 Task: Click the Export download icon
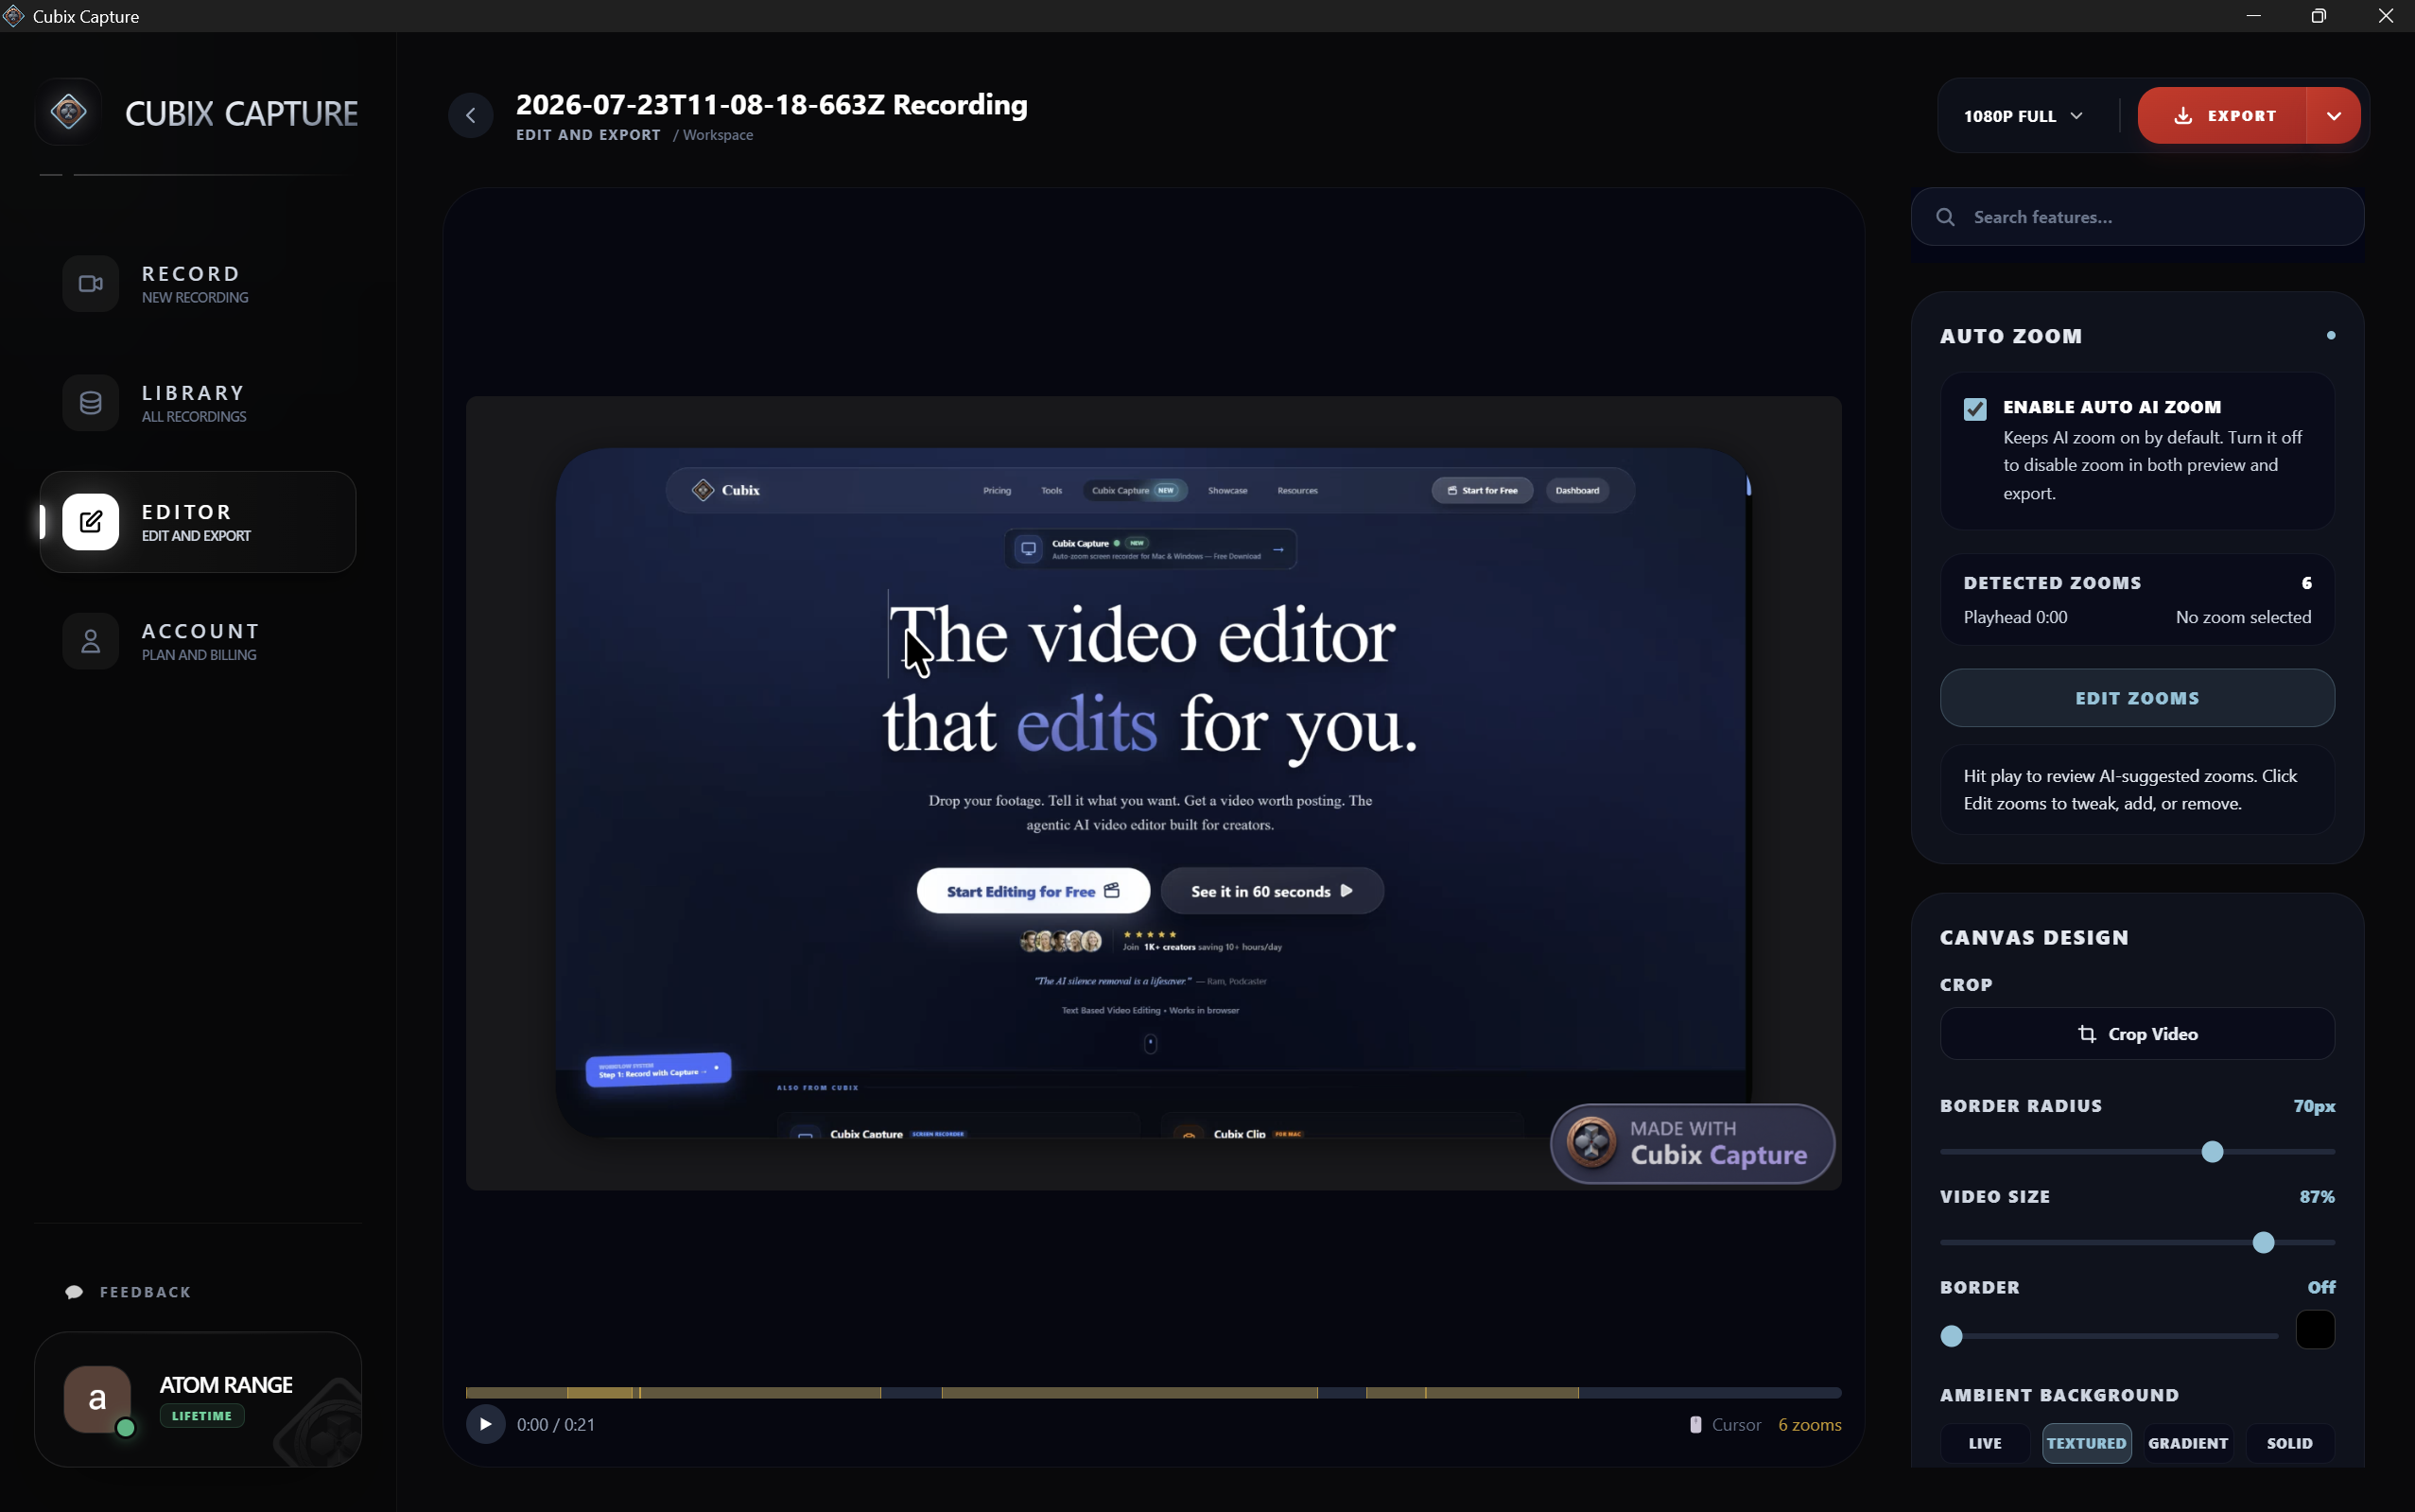pos(2183,116)
